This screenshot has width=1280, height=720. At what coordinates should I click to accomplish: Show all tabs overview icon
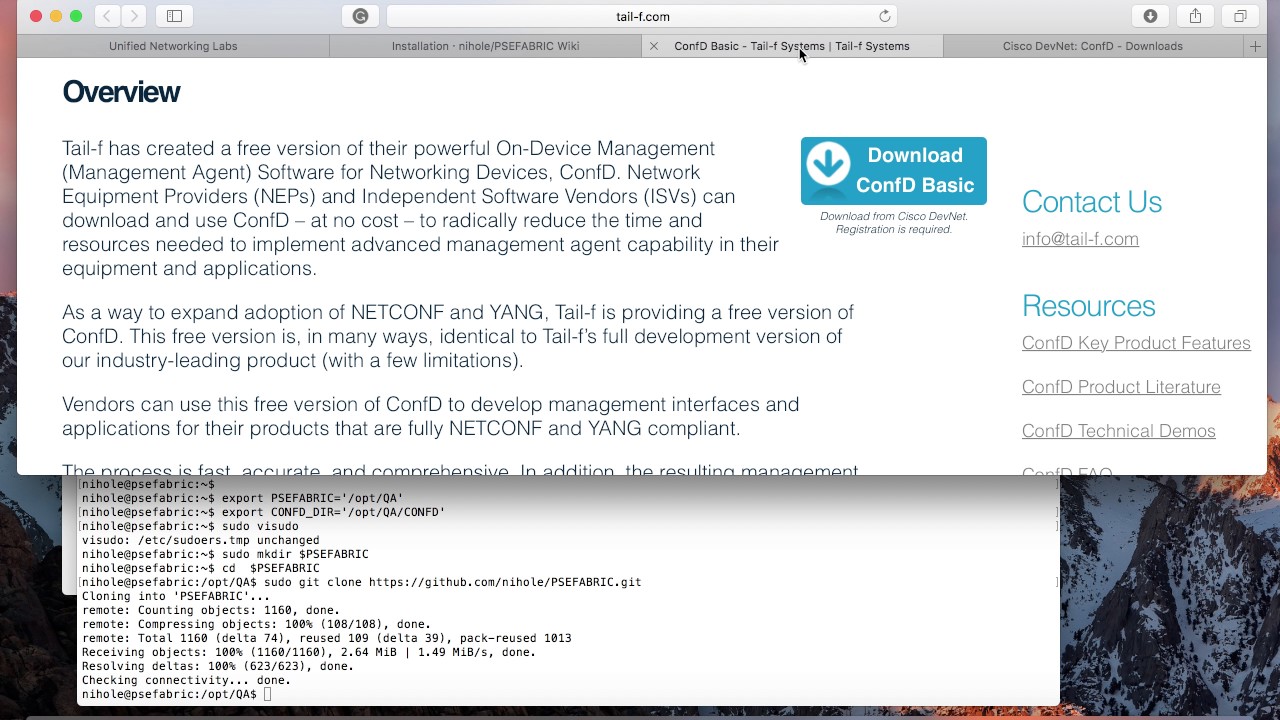[x=1240, y=16]
